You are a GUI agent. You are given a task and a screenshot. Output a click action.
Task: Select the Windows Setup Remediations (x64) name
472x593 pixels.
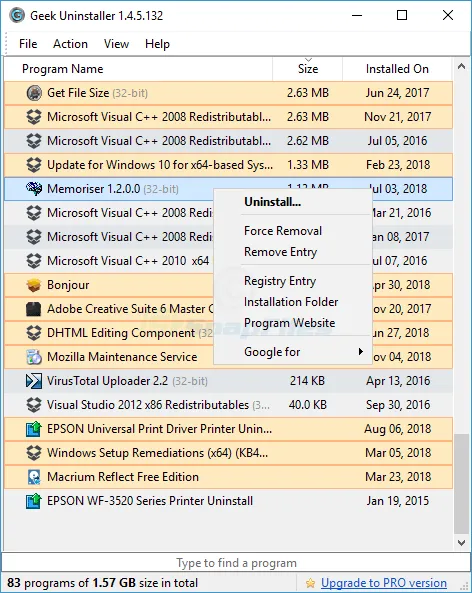click(x=157, y=453)
